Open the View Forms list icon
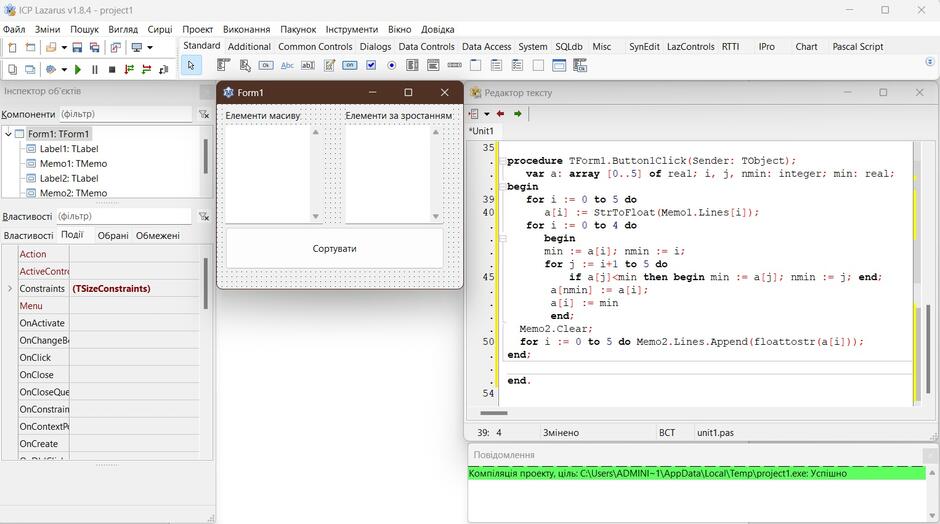 point(29,70)
